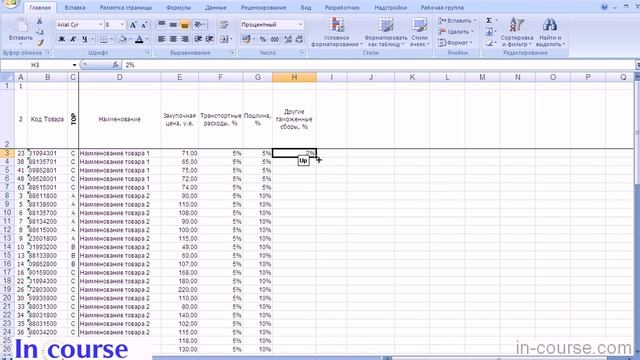Click Удалить cells button
This screenshot has height=360, width=640.
coord(456,31)
